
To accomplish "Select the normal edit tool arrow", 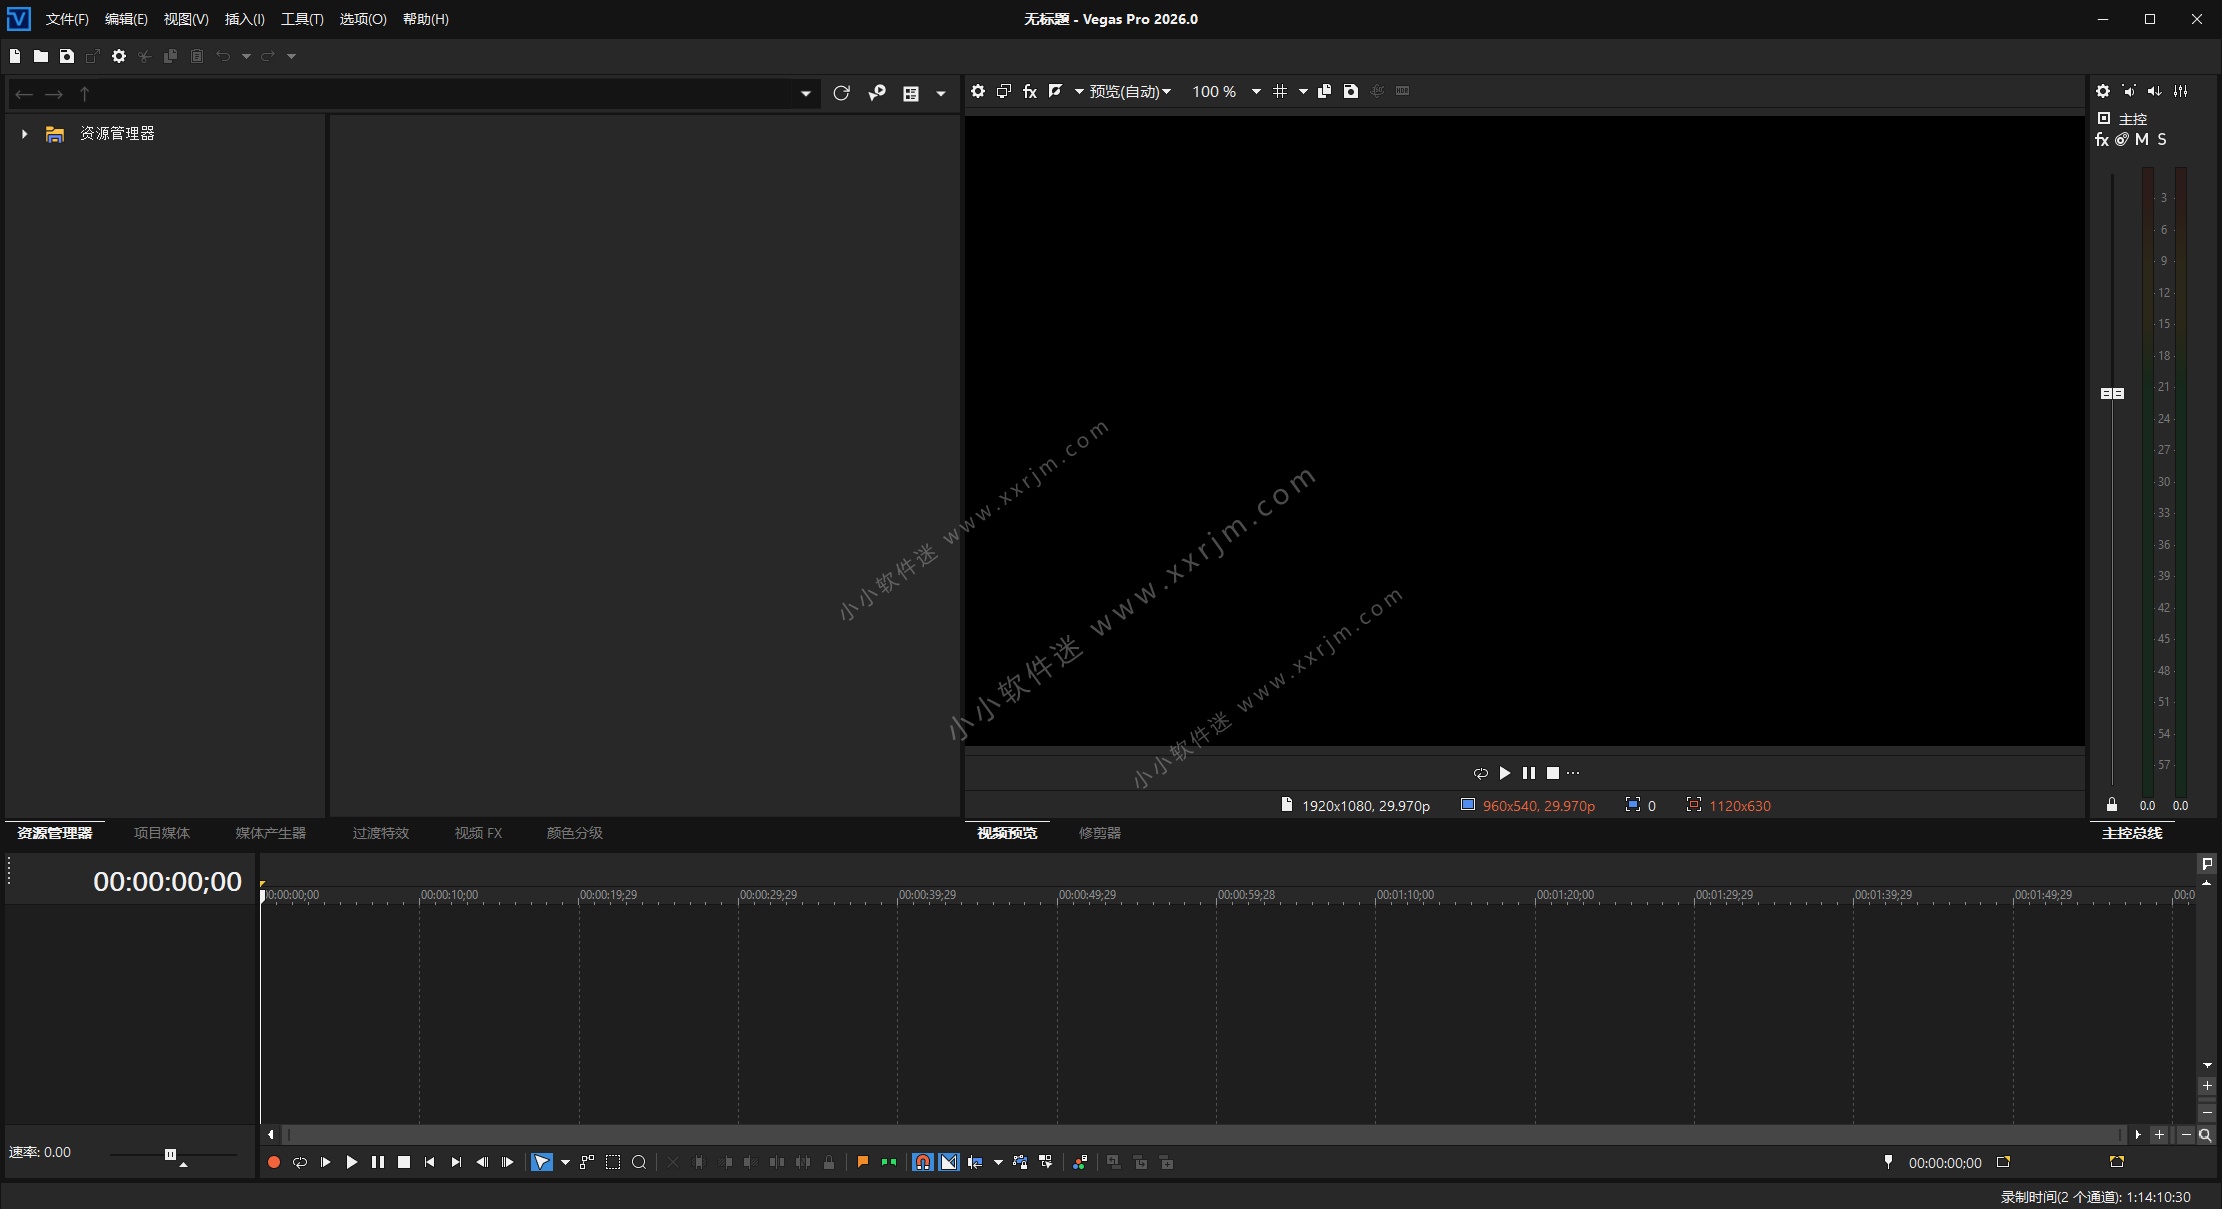I will pos(541,1162).
